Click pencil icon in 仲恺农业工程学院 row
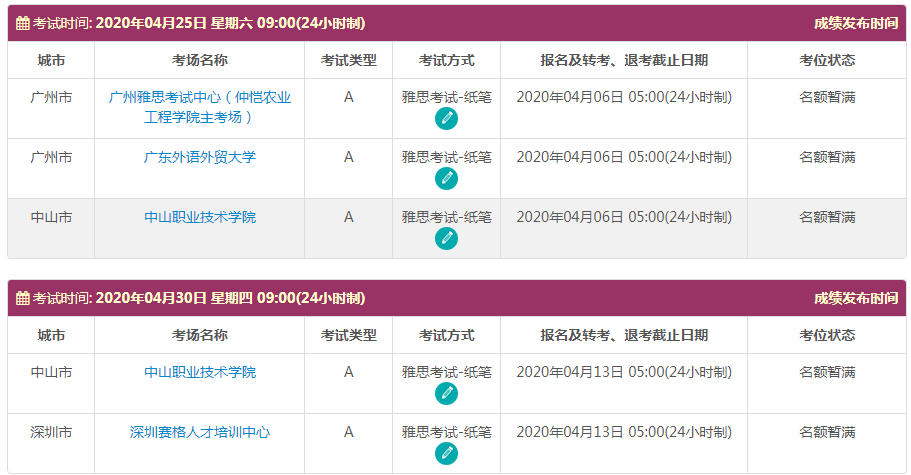Viewport: 911px width, 475px height. (x=446, y=118)
